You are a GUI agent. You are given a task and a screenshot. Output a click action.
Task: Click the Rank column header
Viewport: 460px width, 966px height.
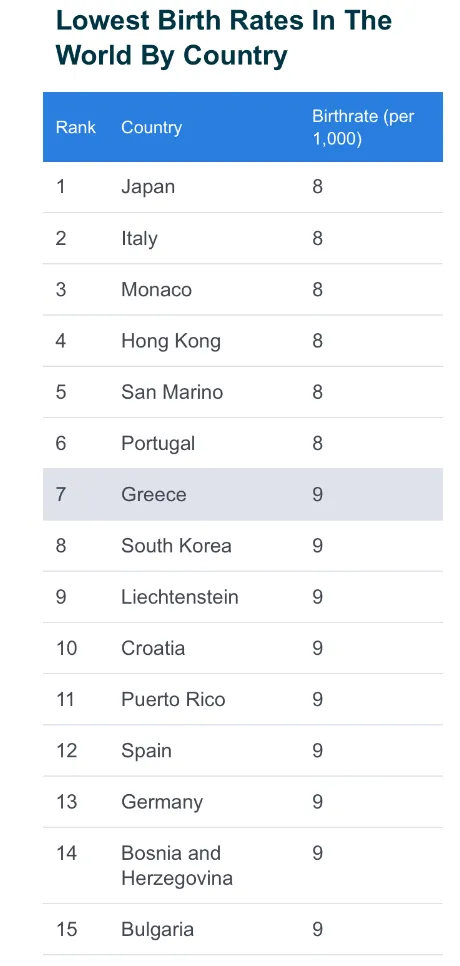76,128
